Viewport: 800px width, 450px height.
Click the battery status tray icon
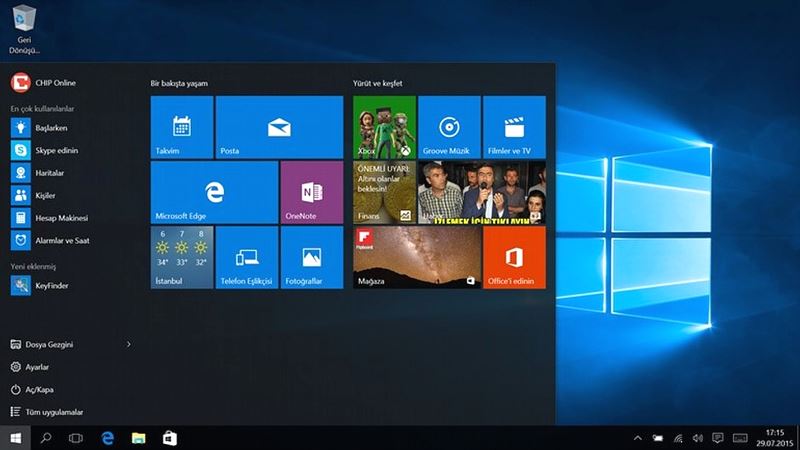[x=658, y=438]
